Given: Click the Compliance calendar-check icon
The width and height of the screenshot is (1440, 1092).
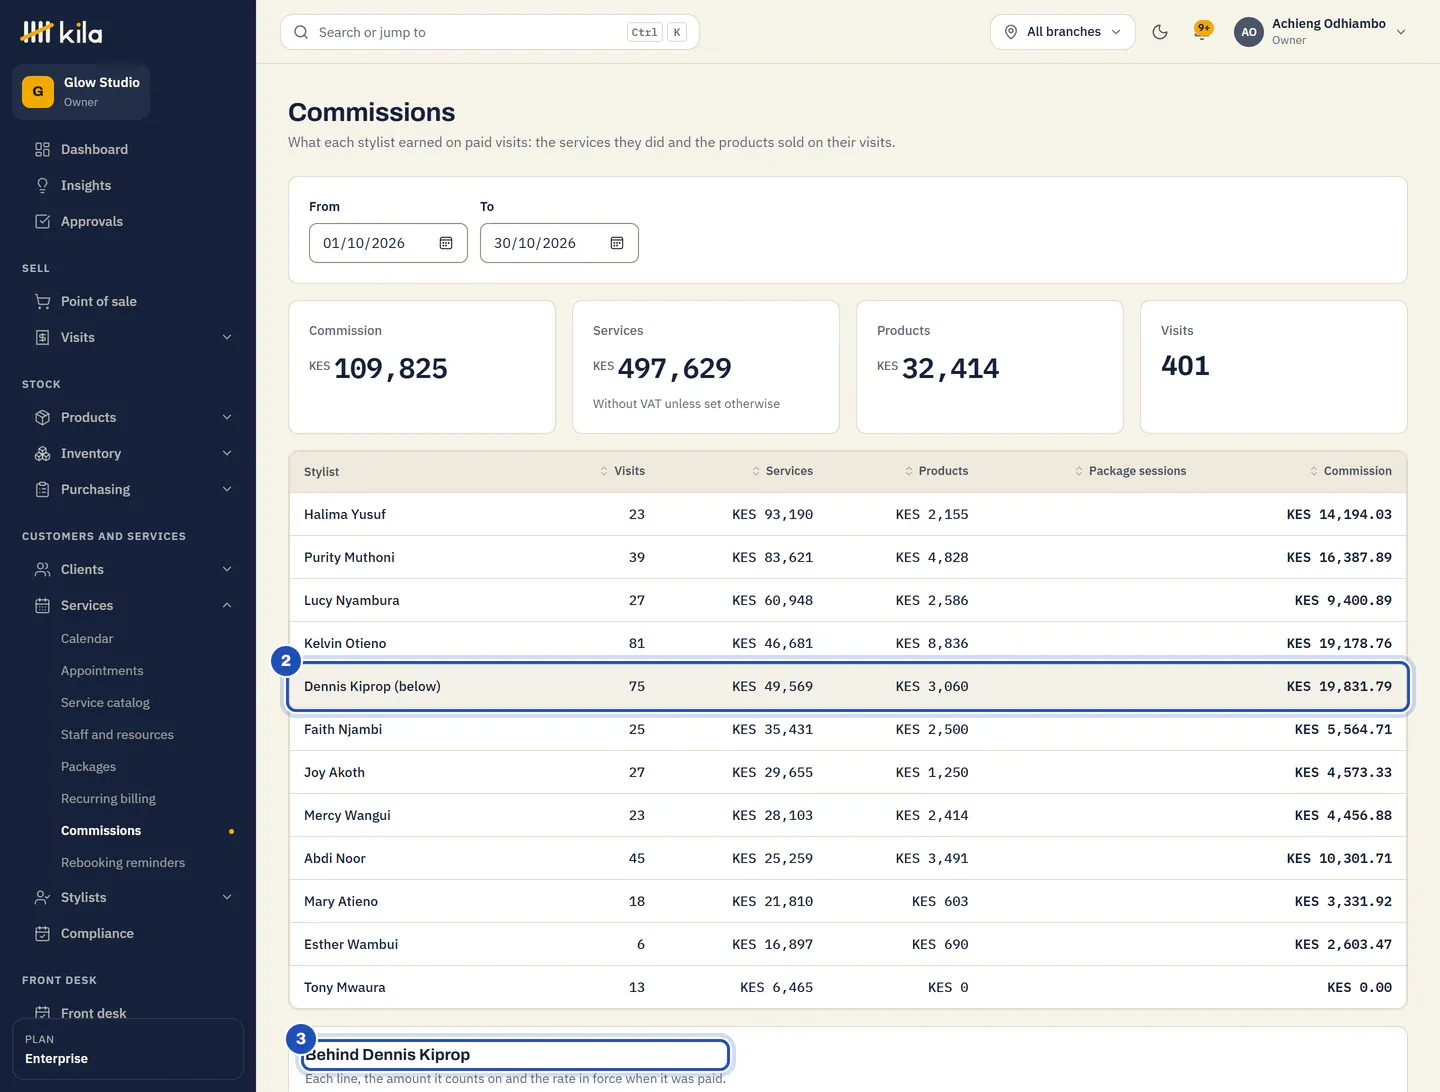Looking at the screenshot, I should [x=42, y=933].
